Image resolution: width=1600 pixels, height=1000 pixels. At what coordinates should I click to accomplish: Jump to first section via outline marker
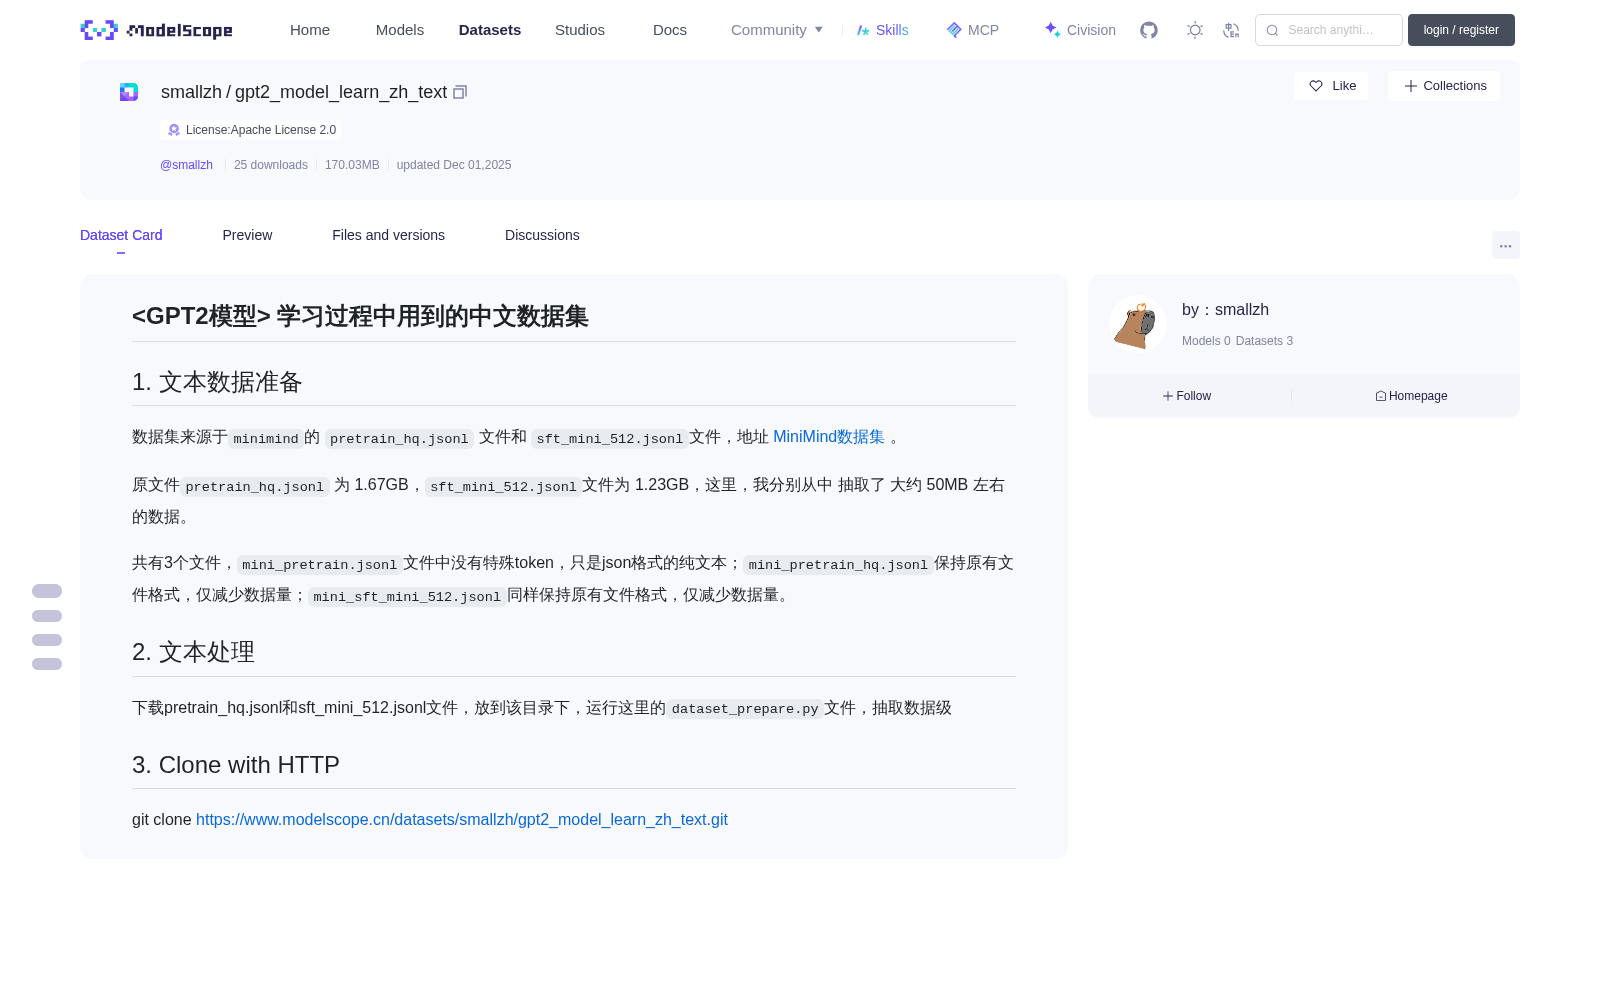click(x=47, y=591)
